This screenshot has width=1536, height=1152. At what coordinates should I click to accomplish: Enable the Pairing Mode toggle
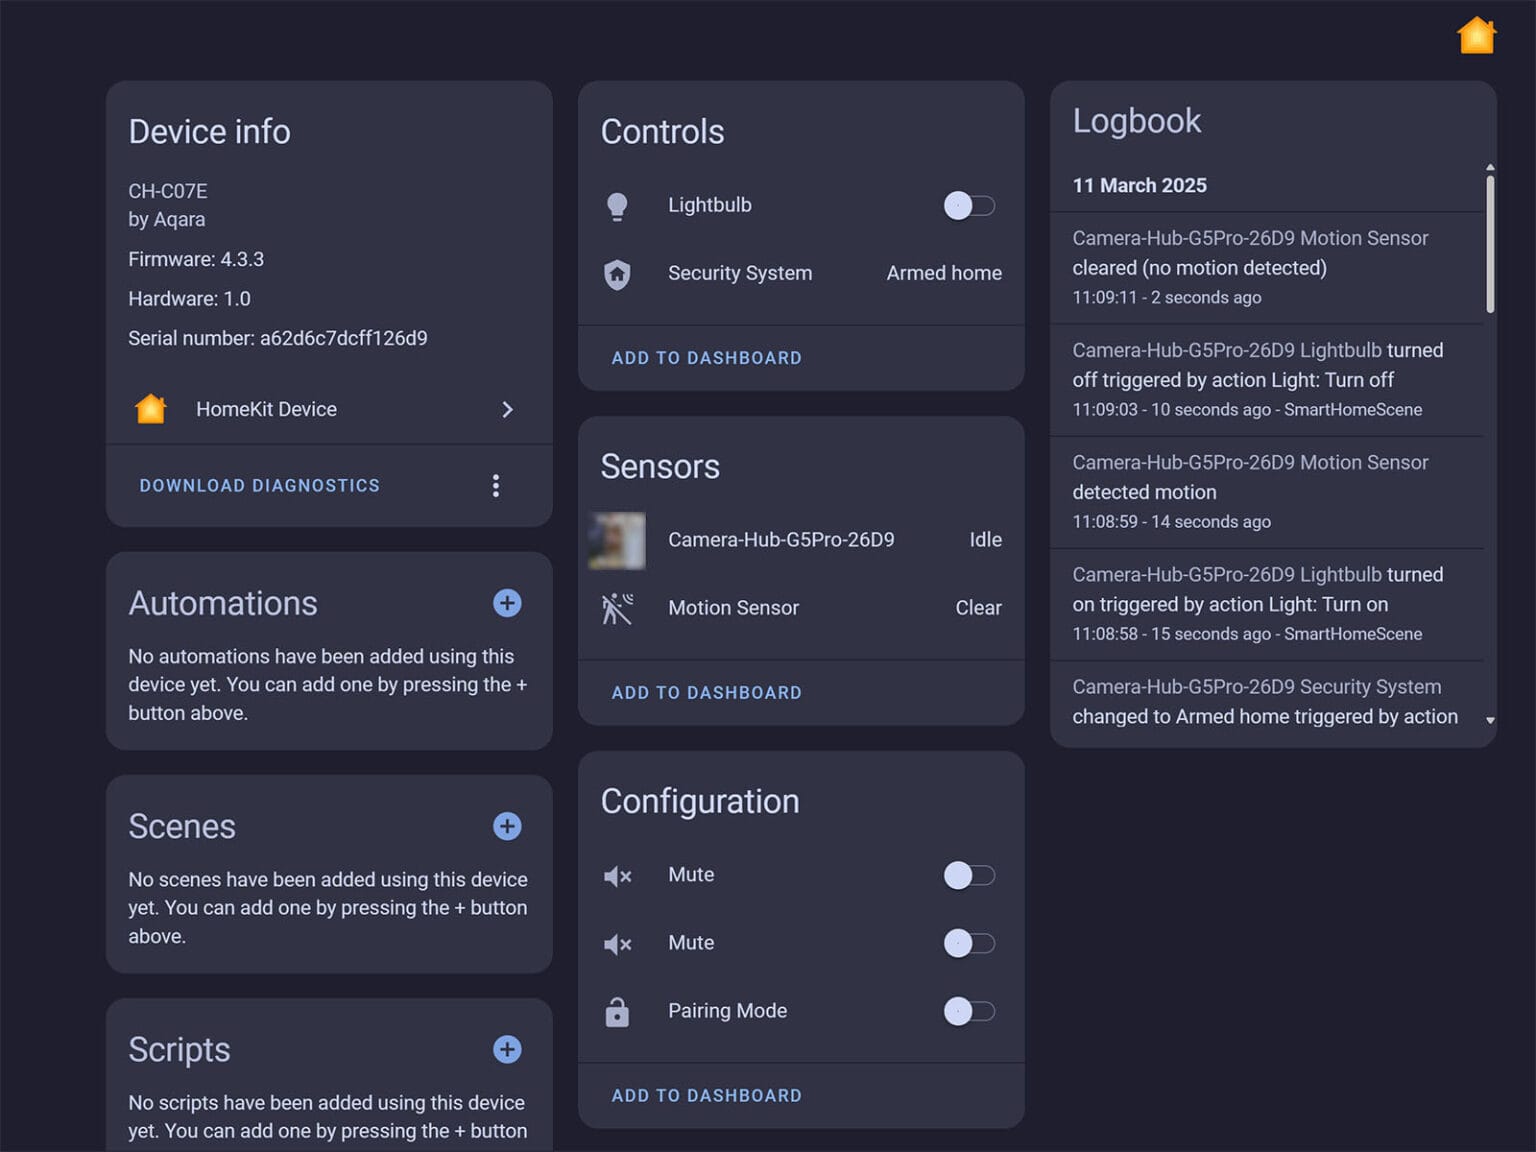tap(968, 1011)
